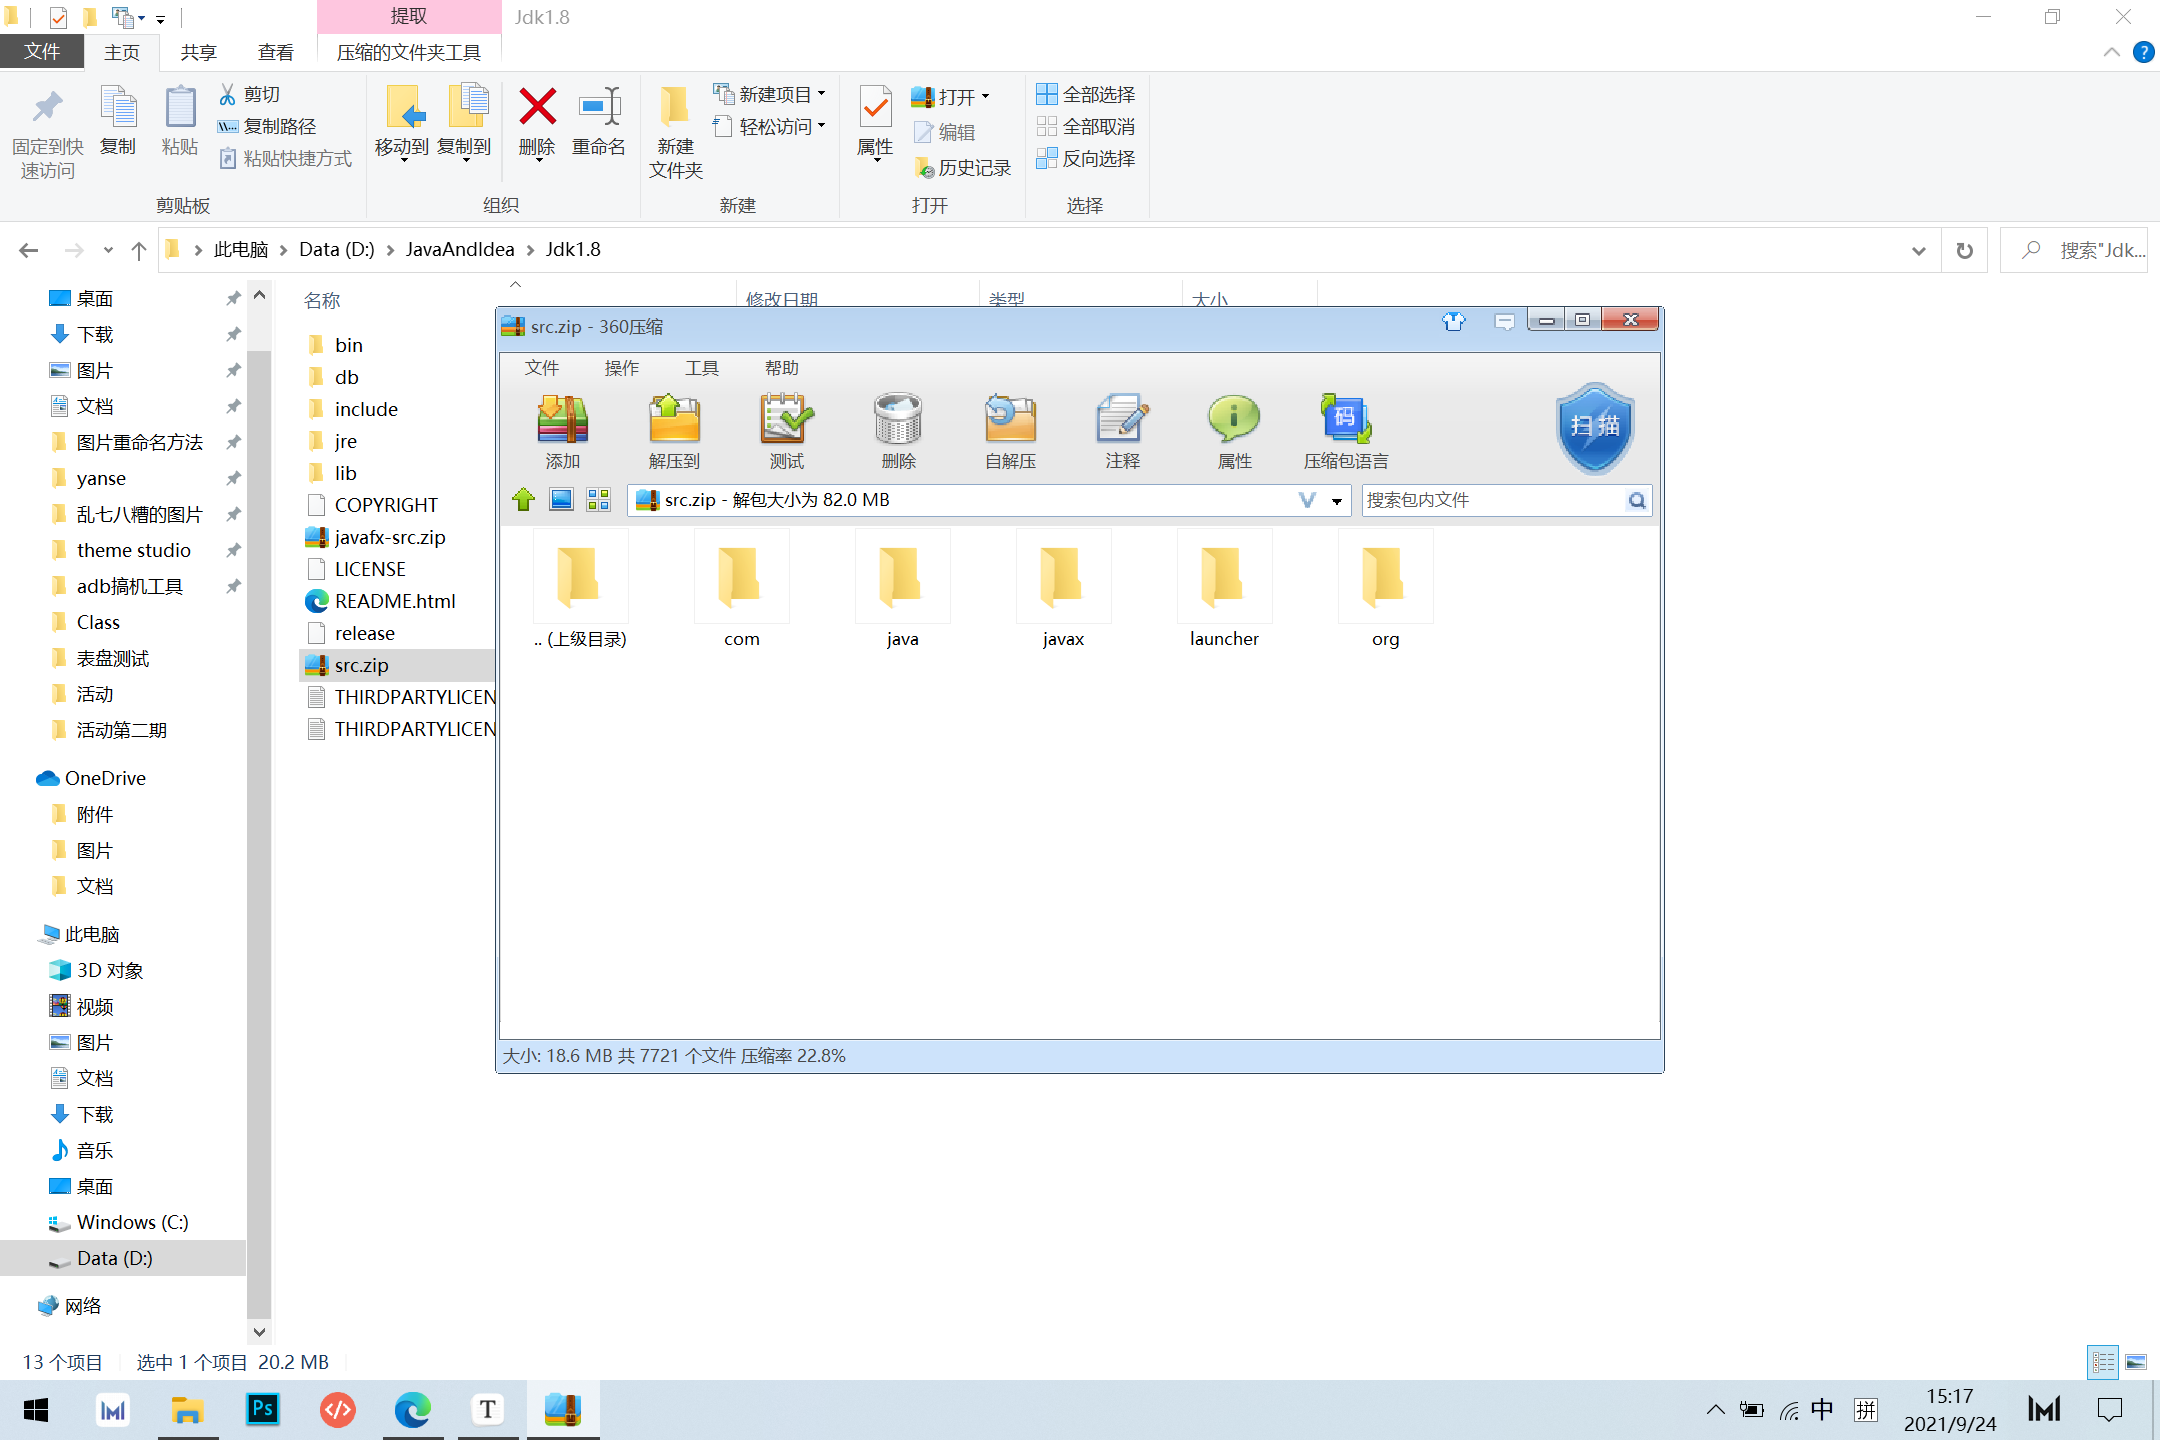Image resolution: width=2160 pixels, height=1440 pixels.
Task: Toggle details view in Explorer status bar
Action: pyautogui.click(x=2102, y=1362)
